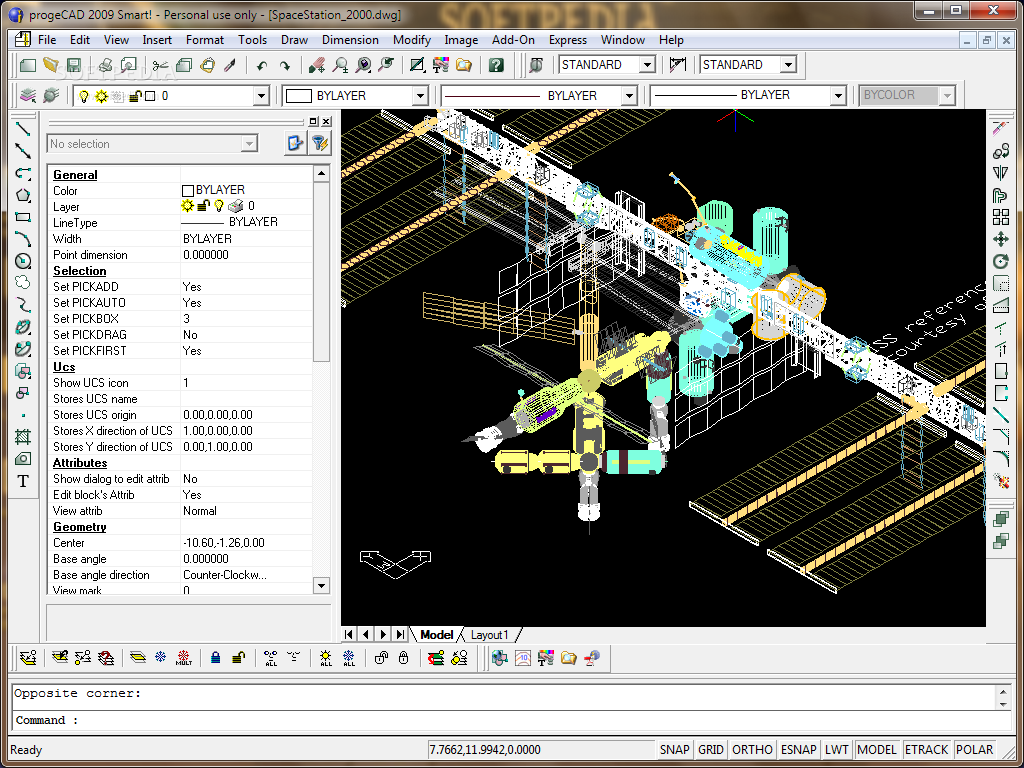The height and width of the screenshot is (768, 1024).
Task: Click the scroll down arrow in properties panel
Action: [x=321, y=586]
